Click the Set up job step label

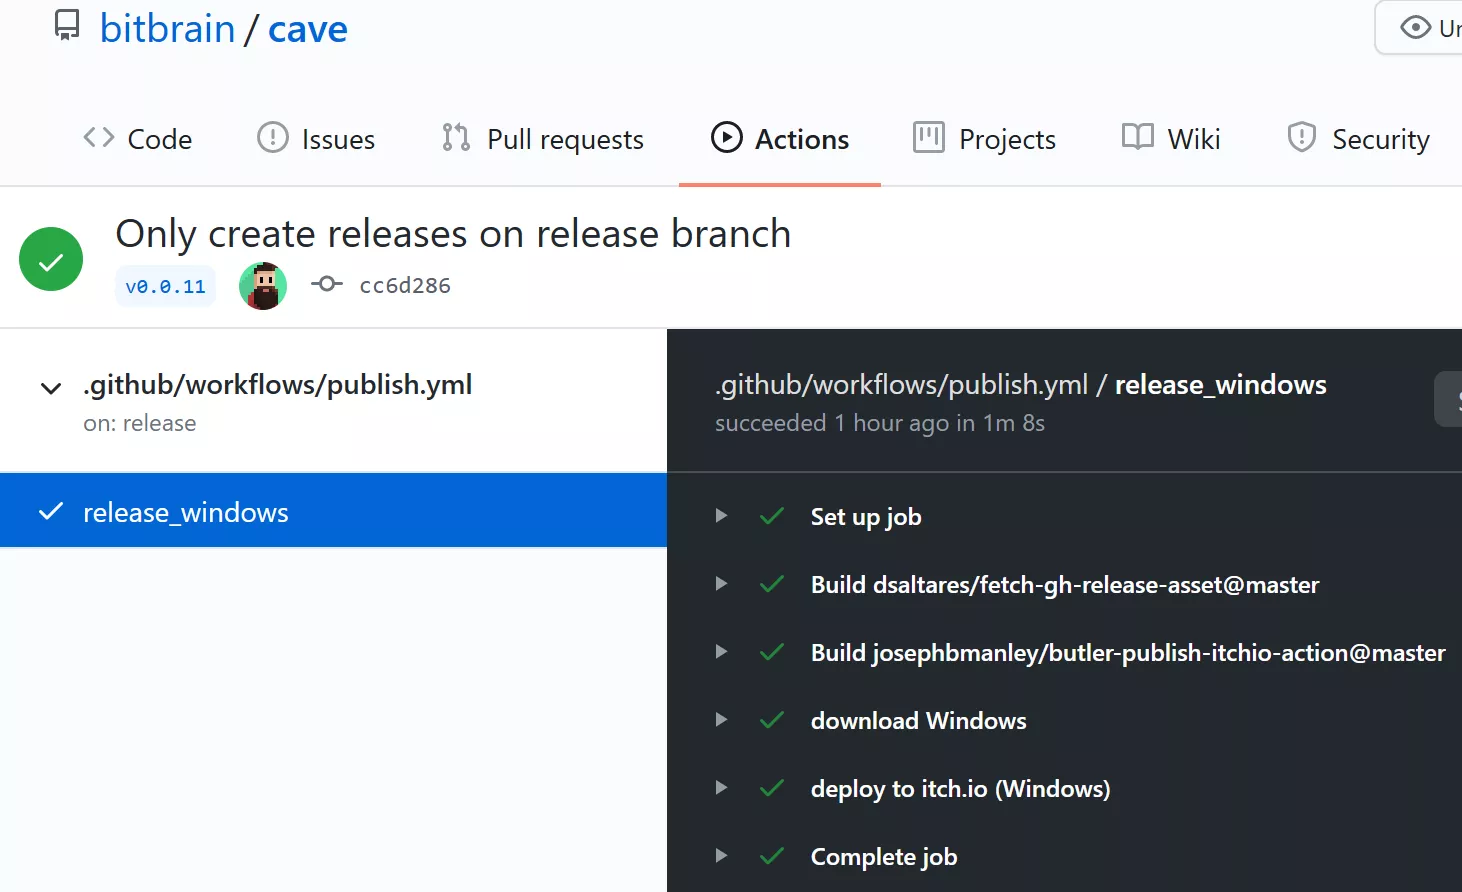pyautogui.click(x=866, y=517)
